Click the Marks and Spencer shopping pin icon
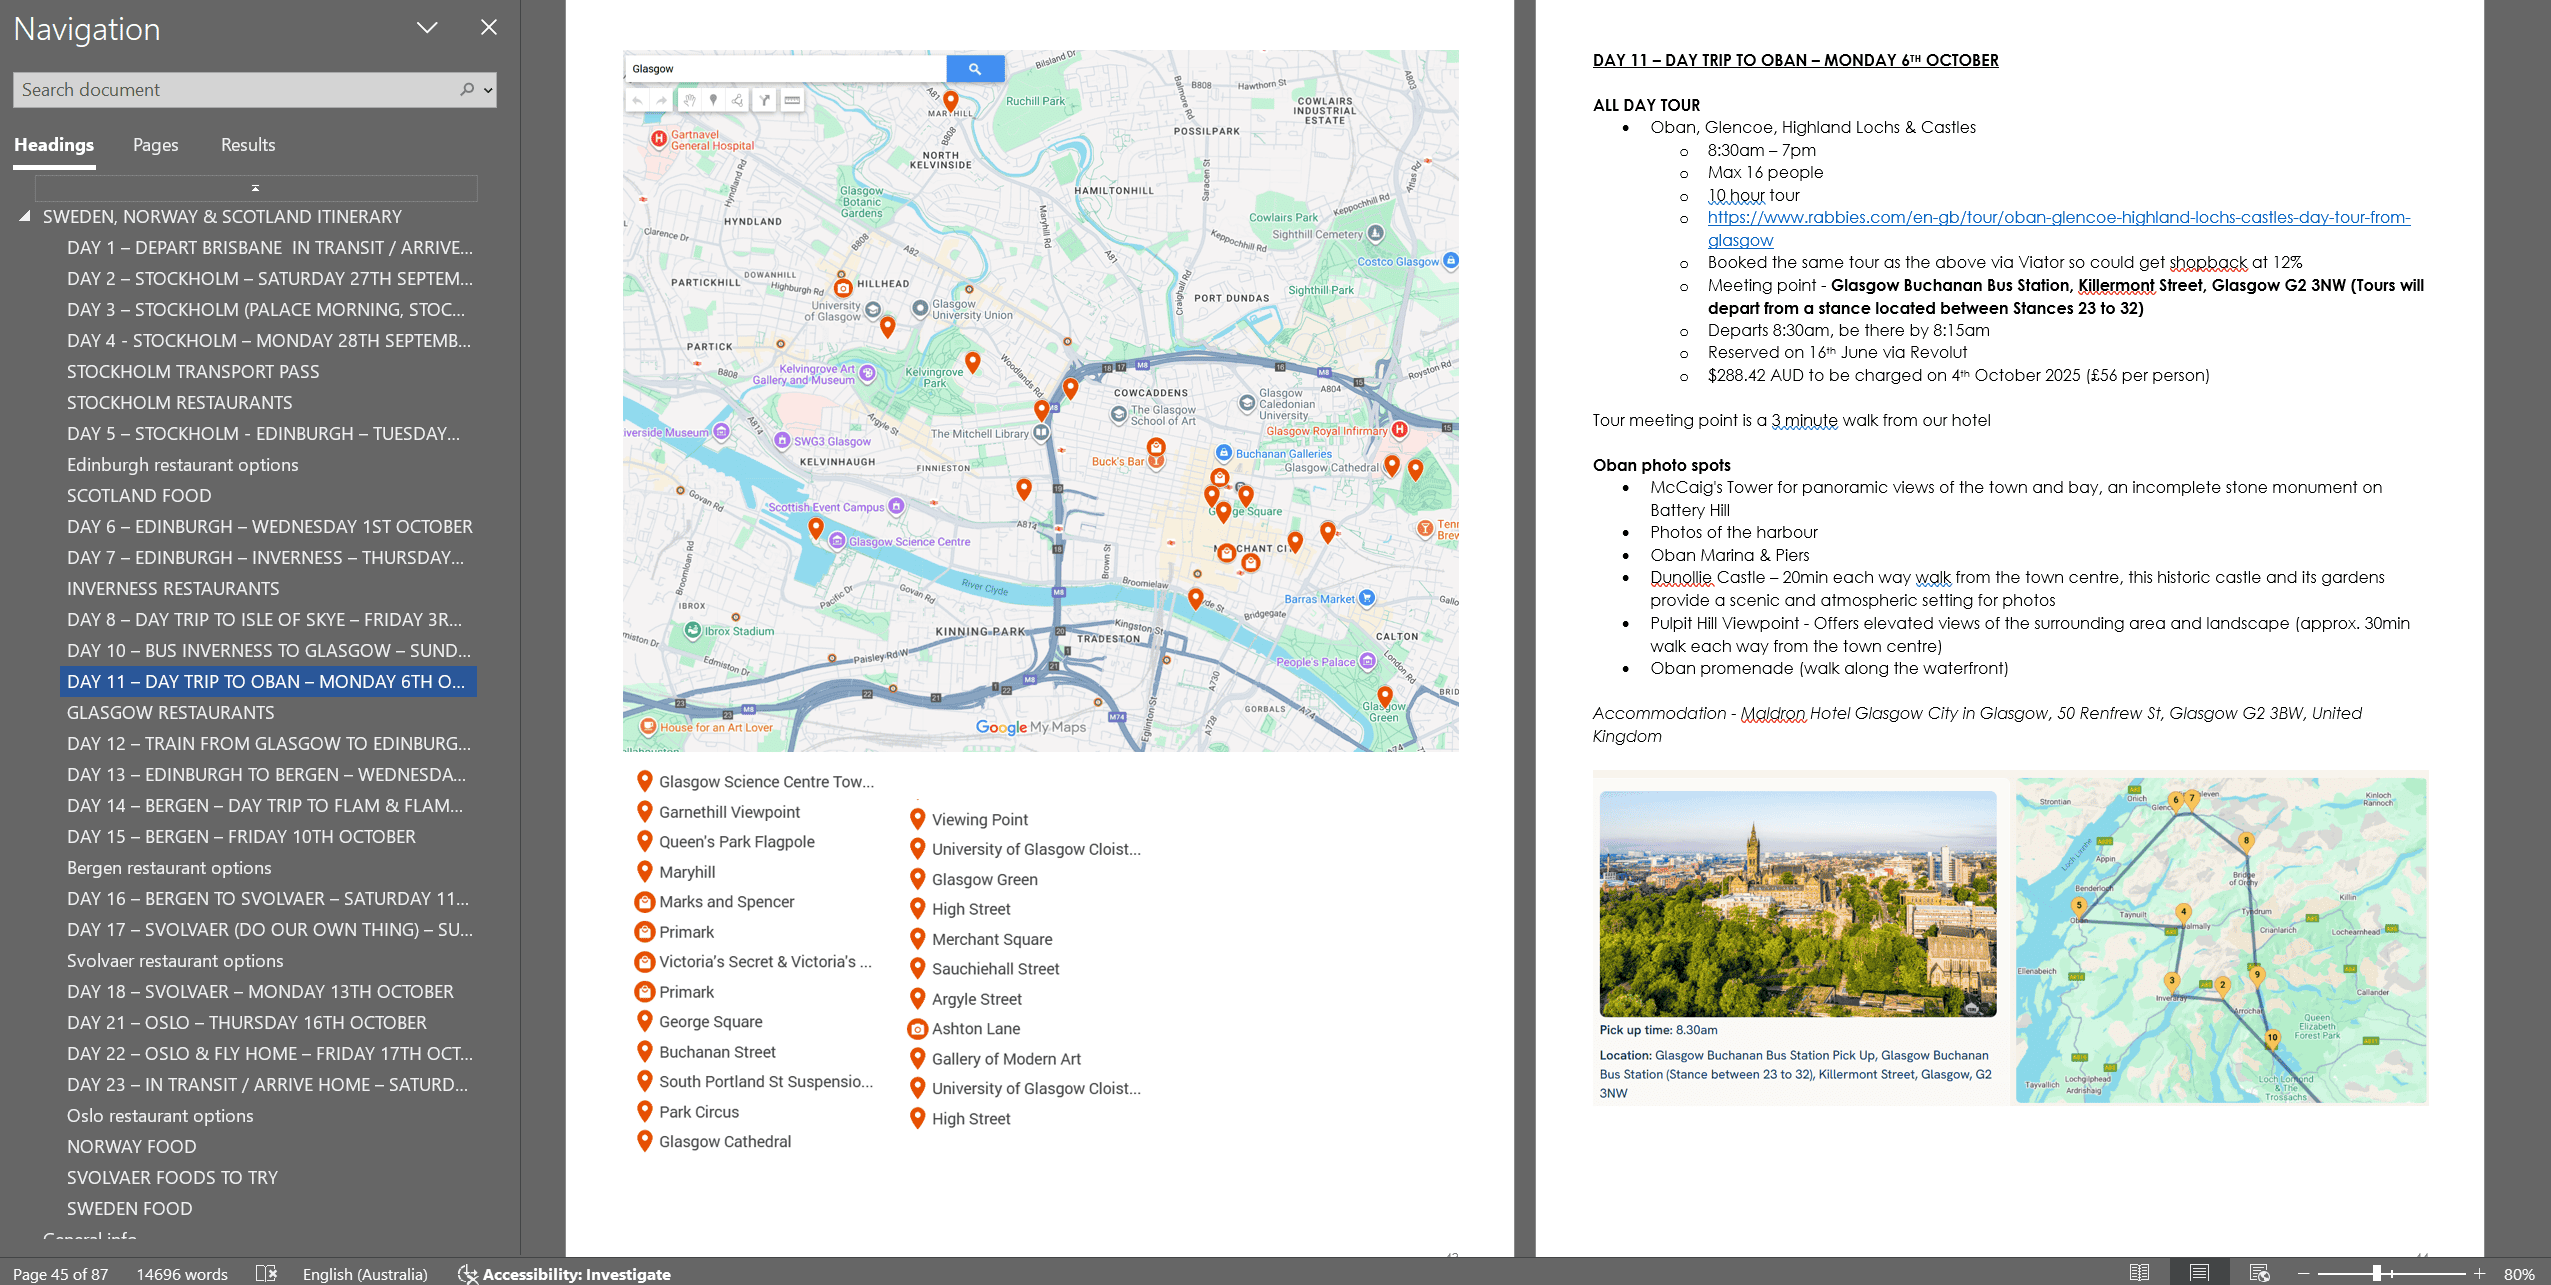The height and width of the screenshot is (1285, 2551). pos(645,902)
